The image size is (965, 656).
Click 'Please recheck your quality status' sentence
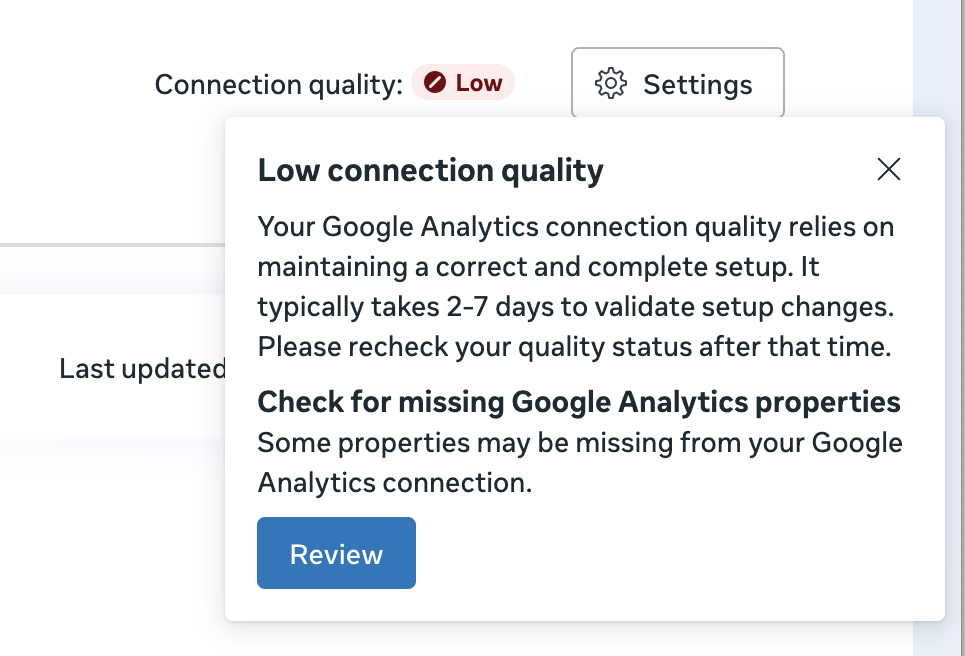[x=574, y=347]
